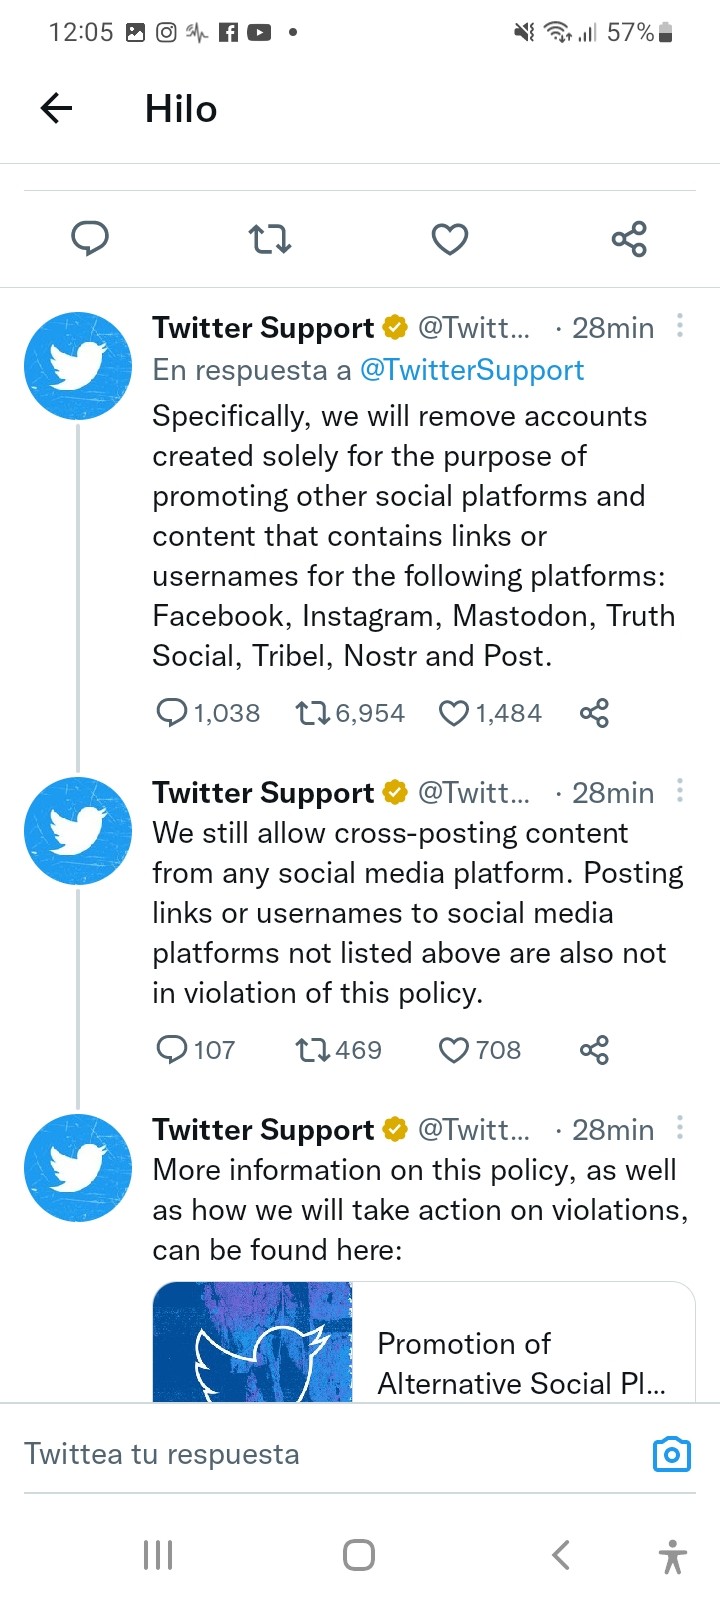This screenshot has height=1600, width=720.
Task: Tap the top share icon
Action: 629,239
